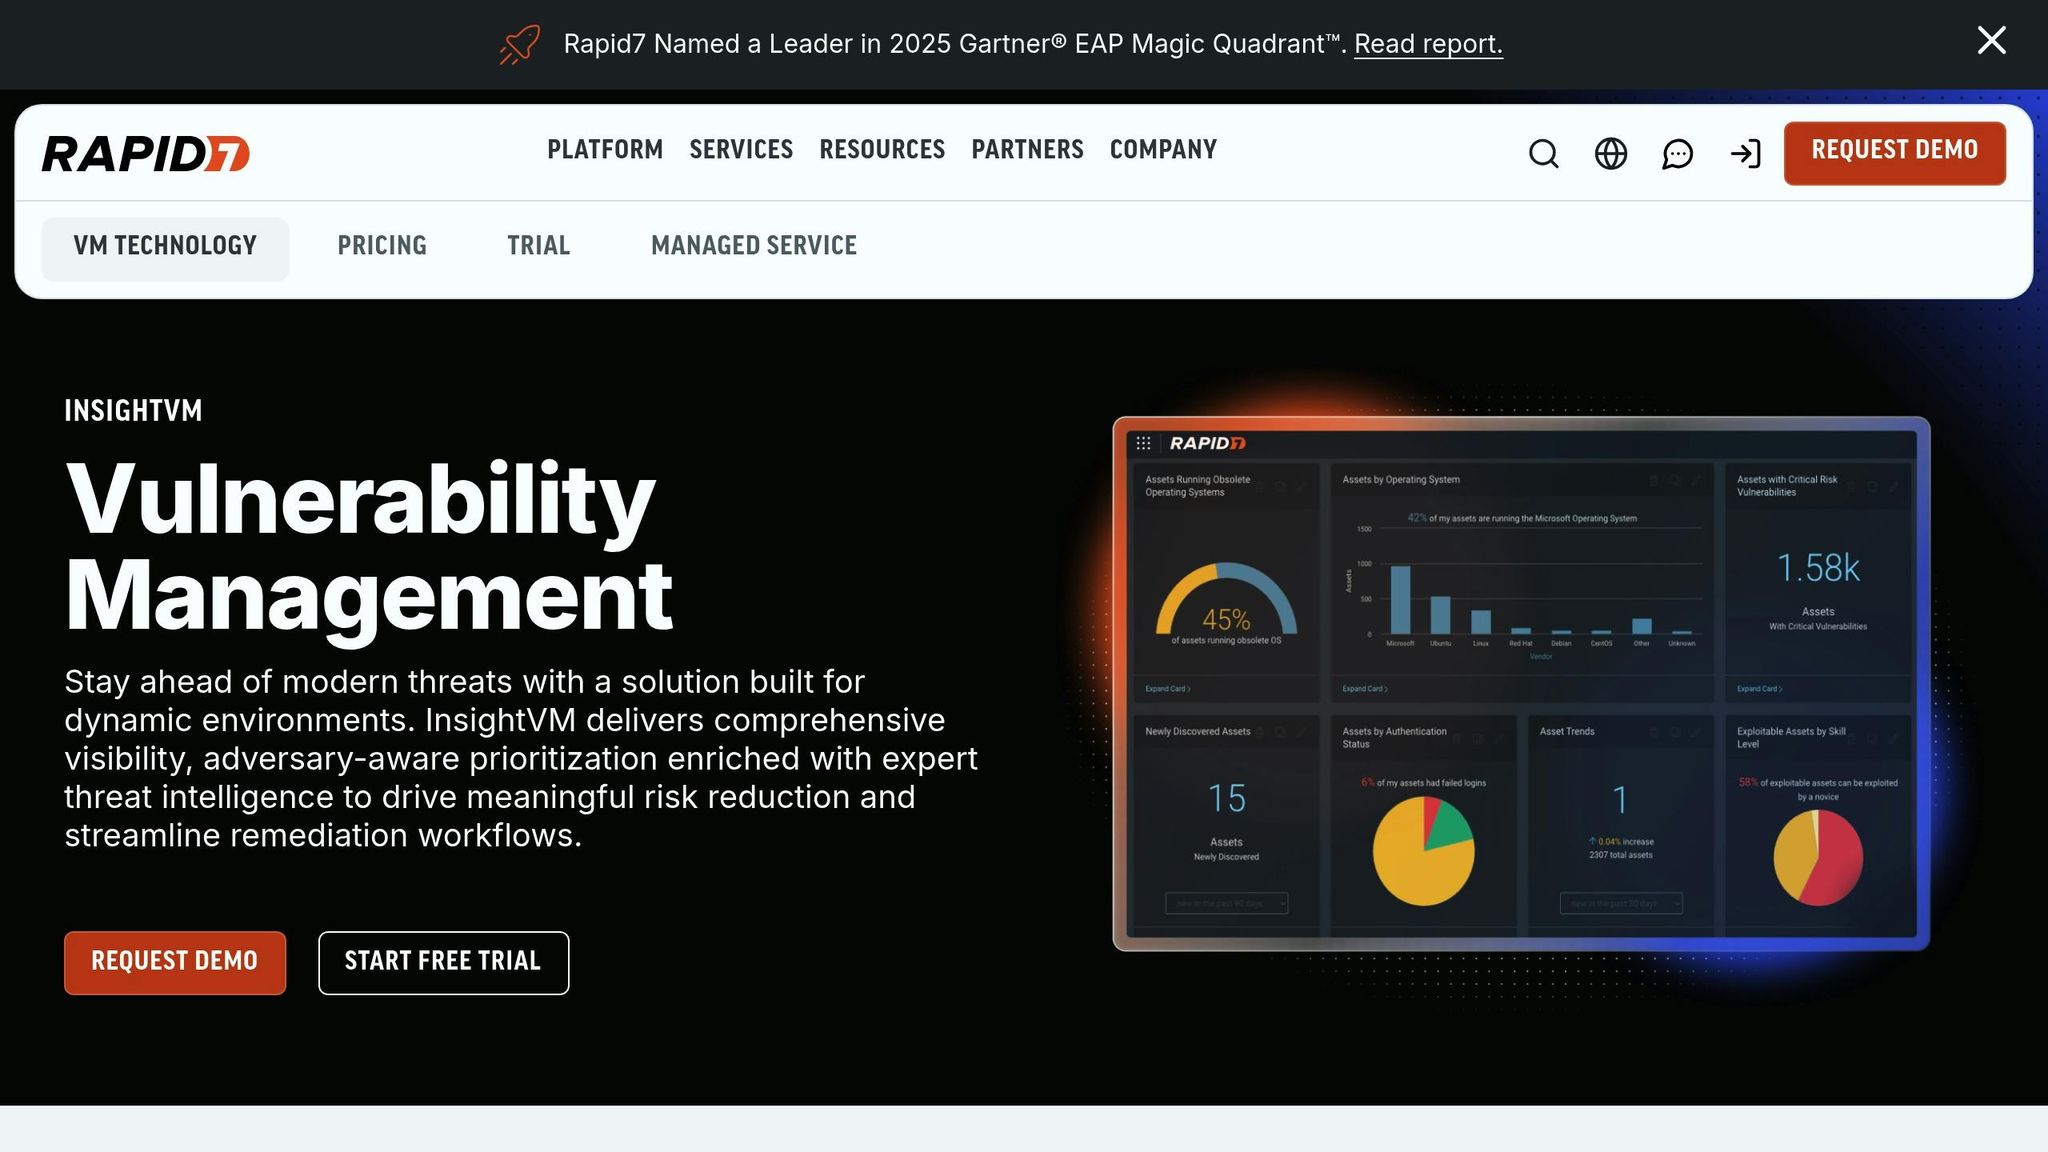Click the Rapid7 logo in the navbar
Image resolution: width=2048 pixels, height=1152 pixels.
point(141,152)
